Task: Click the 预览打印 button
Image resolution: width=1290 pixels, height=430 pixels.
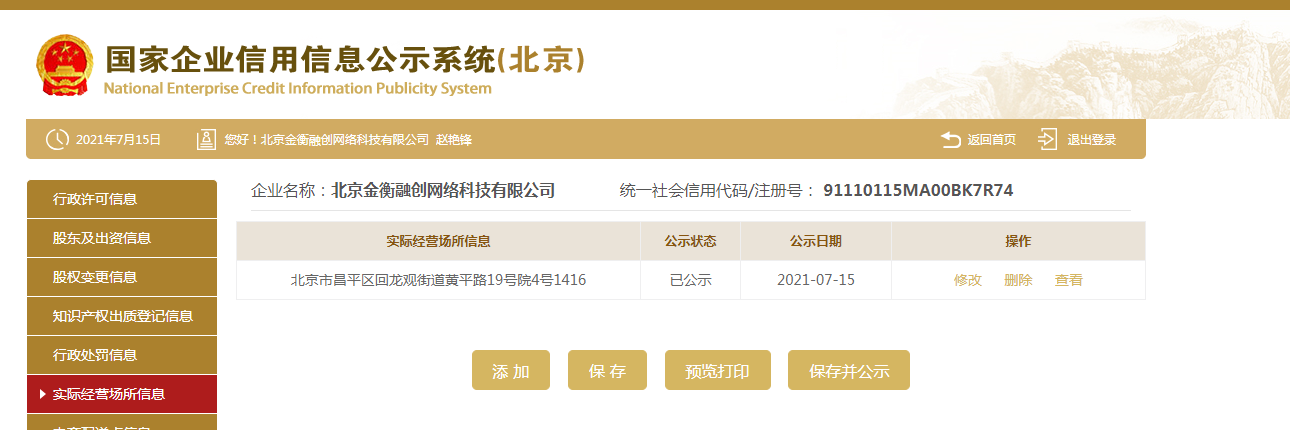Action: tap(717, 370)
